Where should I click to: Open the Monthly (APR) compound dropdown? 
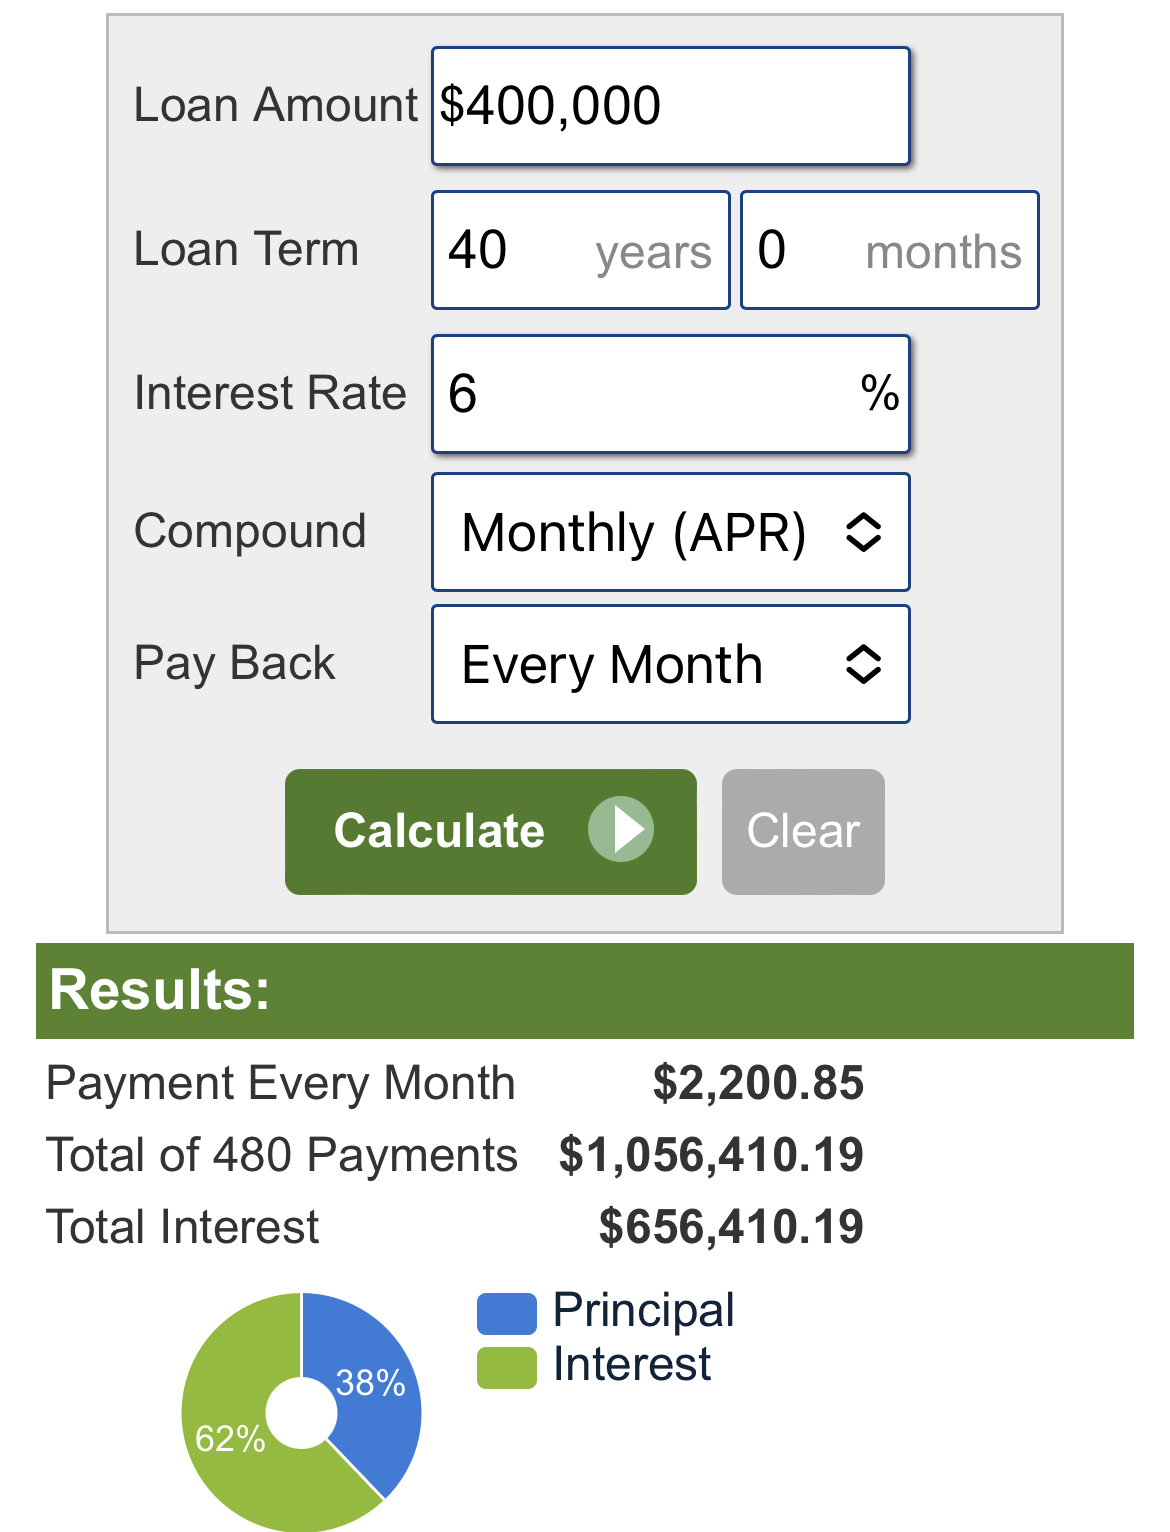670,532
